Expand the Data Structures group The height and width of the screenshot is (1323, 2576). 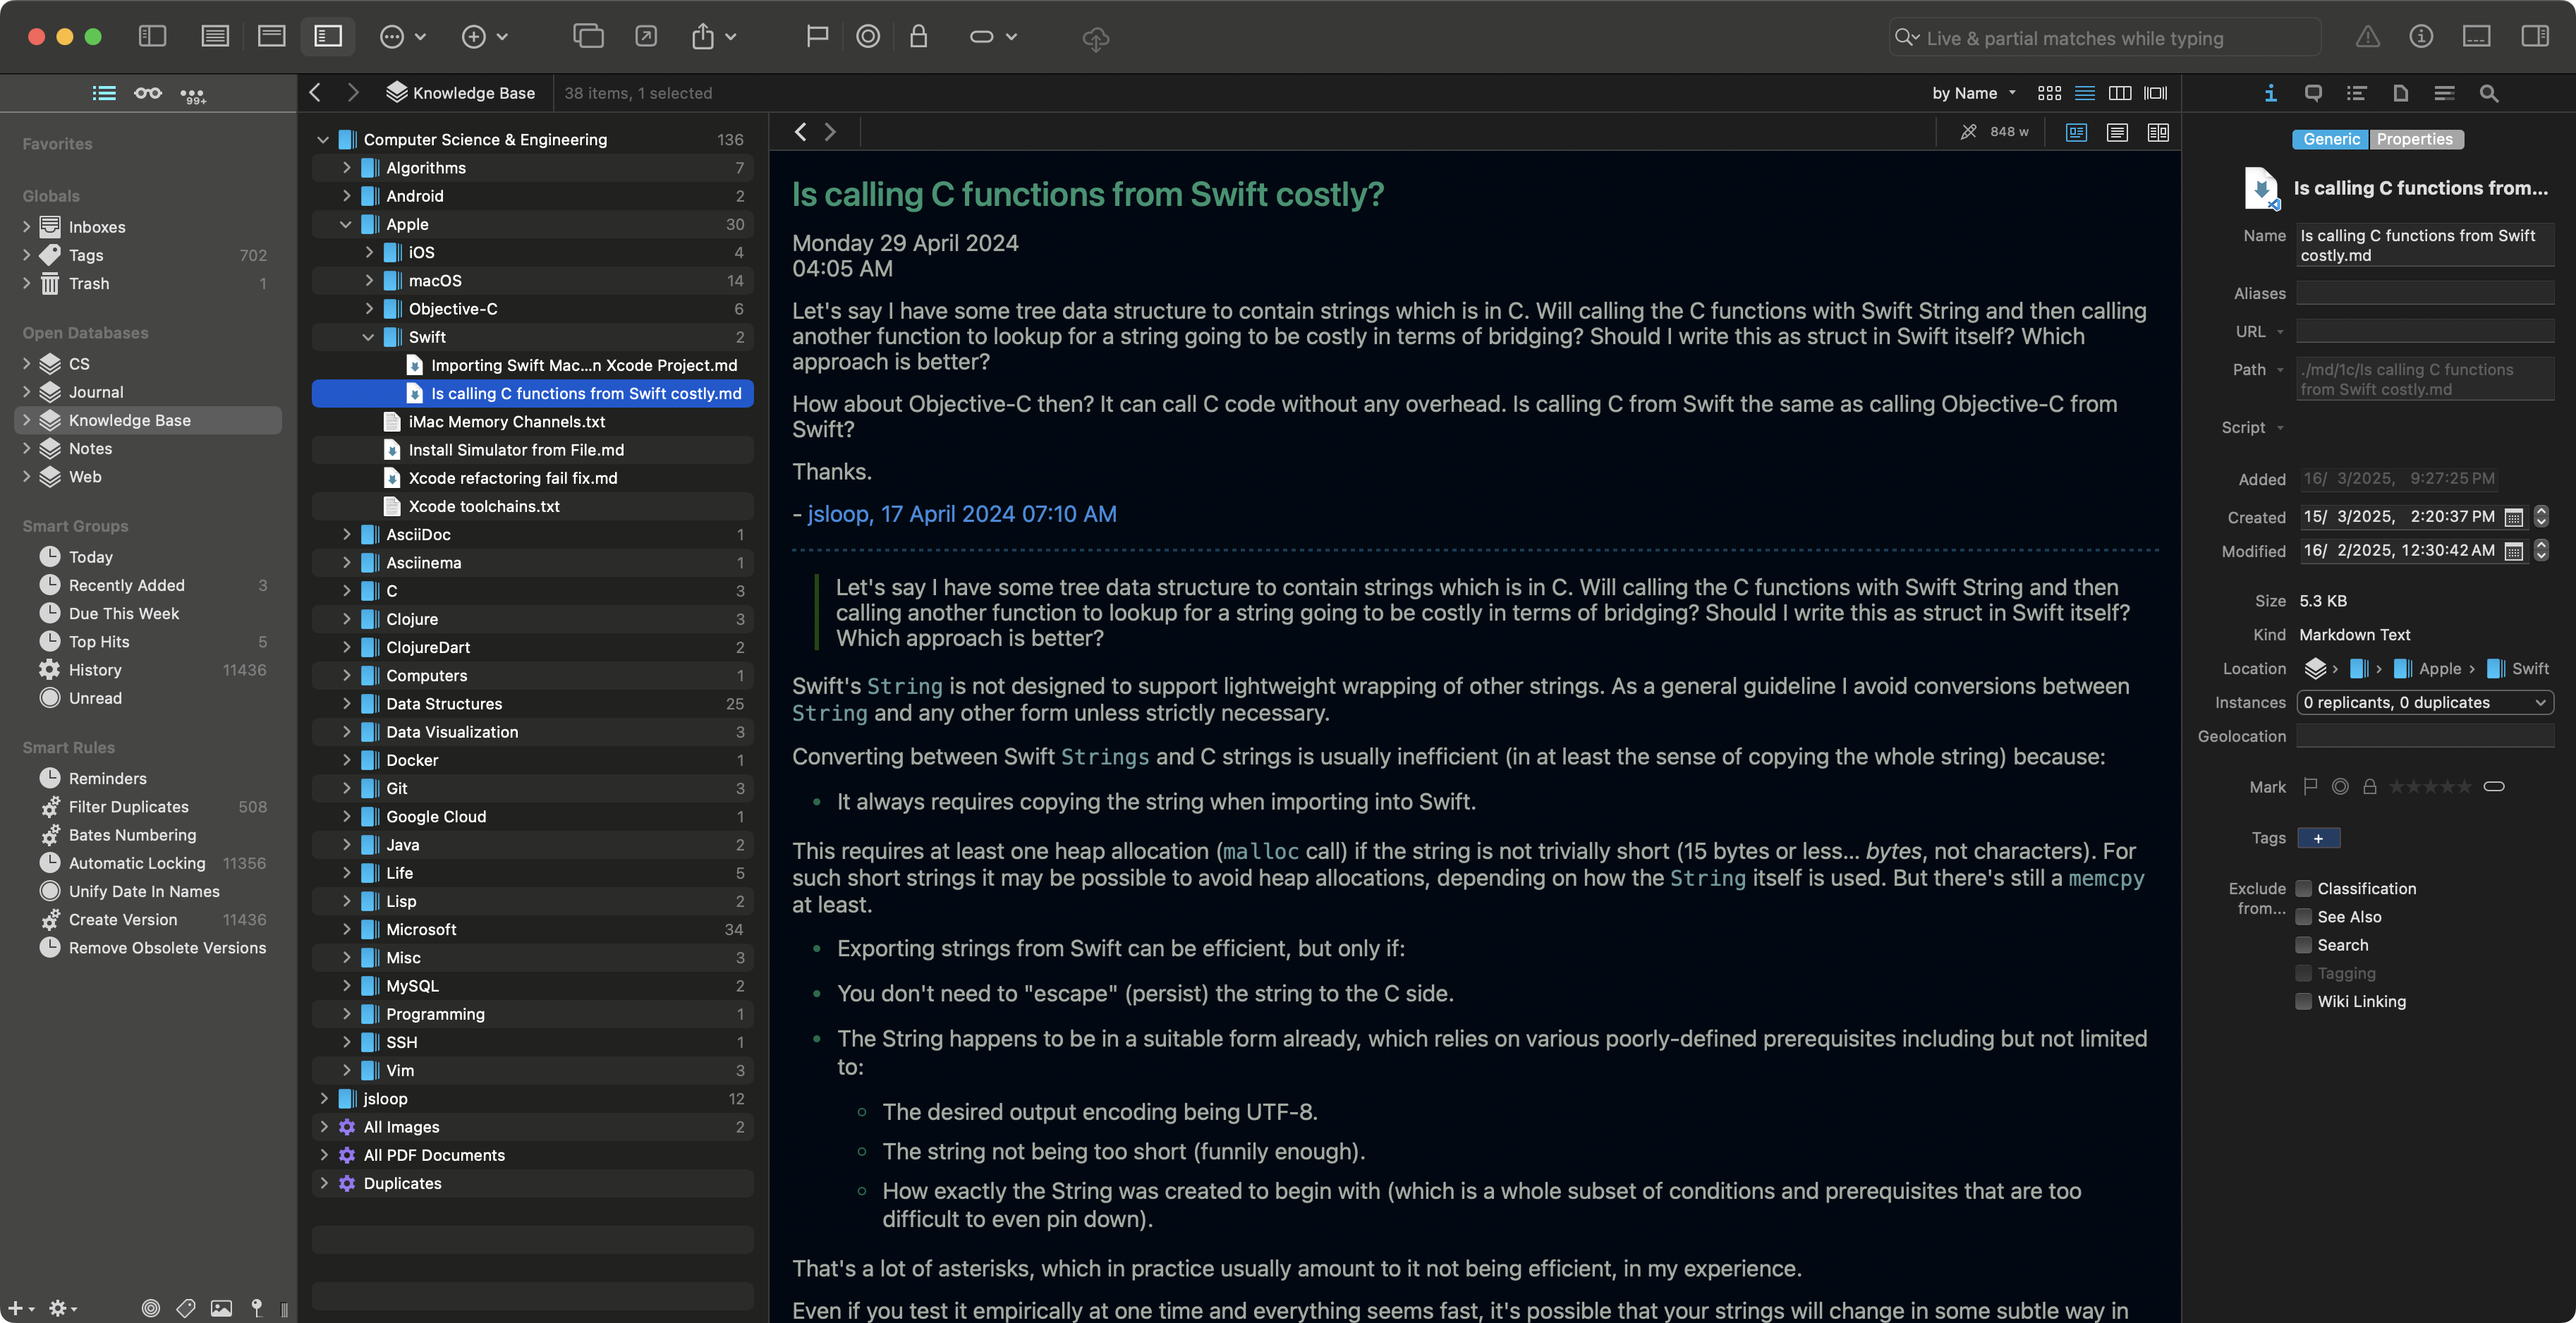click(346, 703)
